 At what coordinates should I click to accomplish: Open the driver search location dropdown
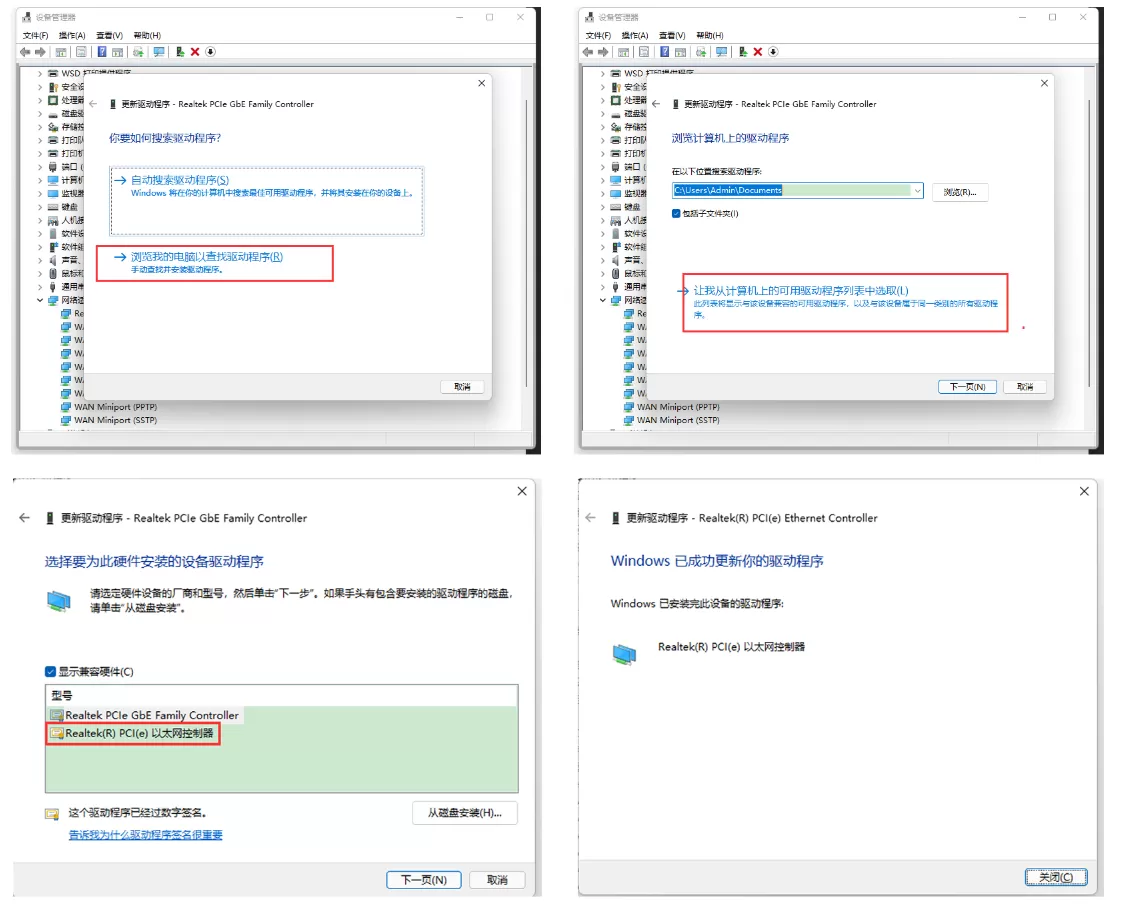(x=917, y=191)
